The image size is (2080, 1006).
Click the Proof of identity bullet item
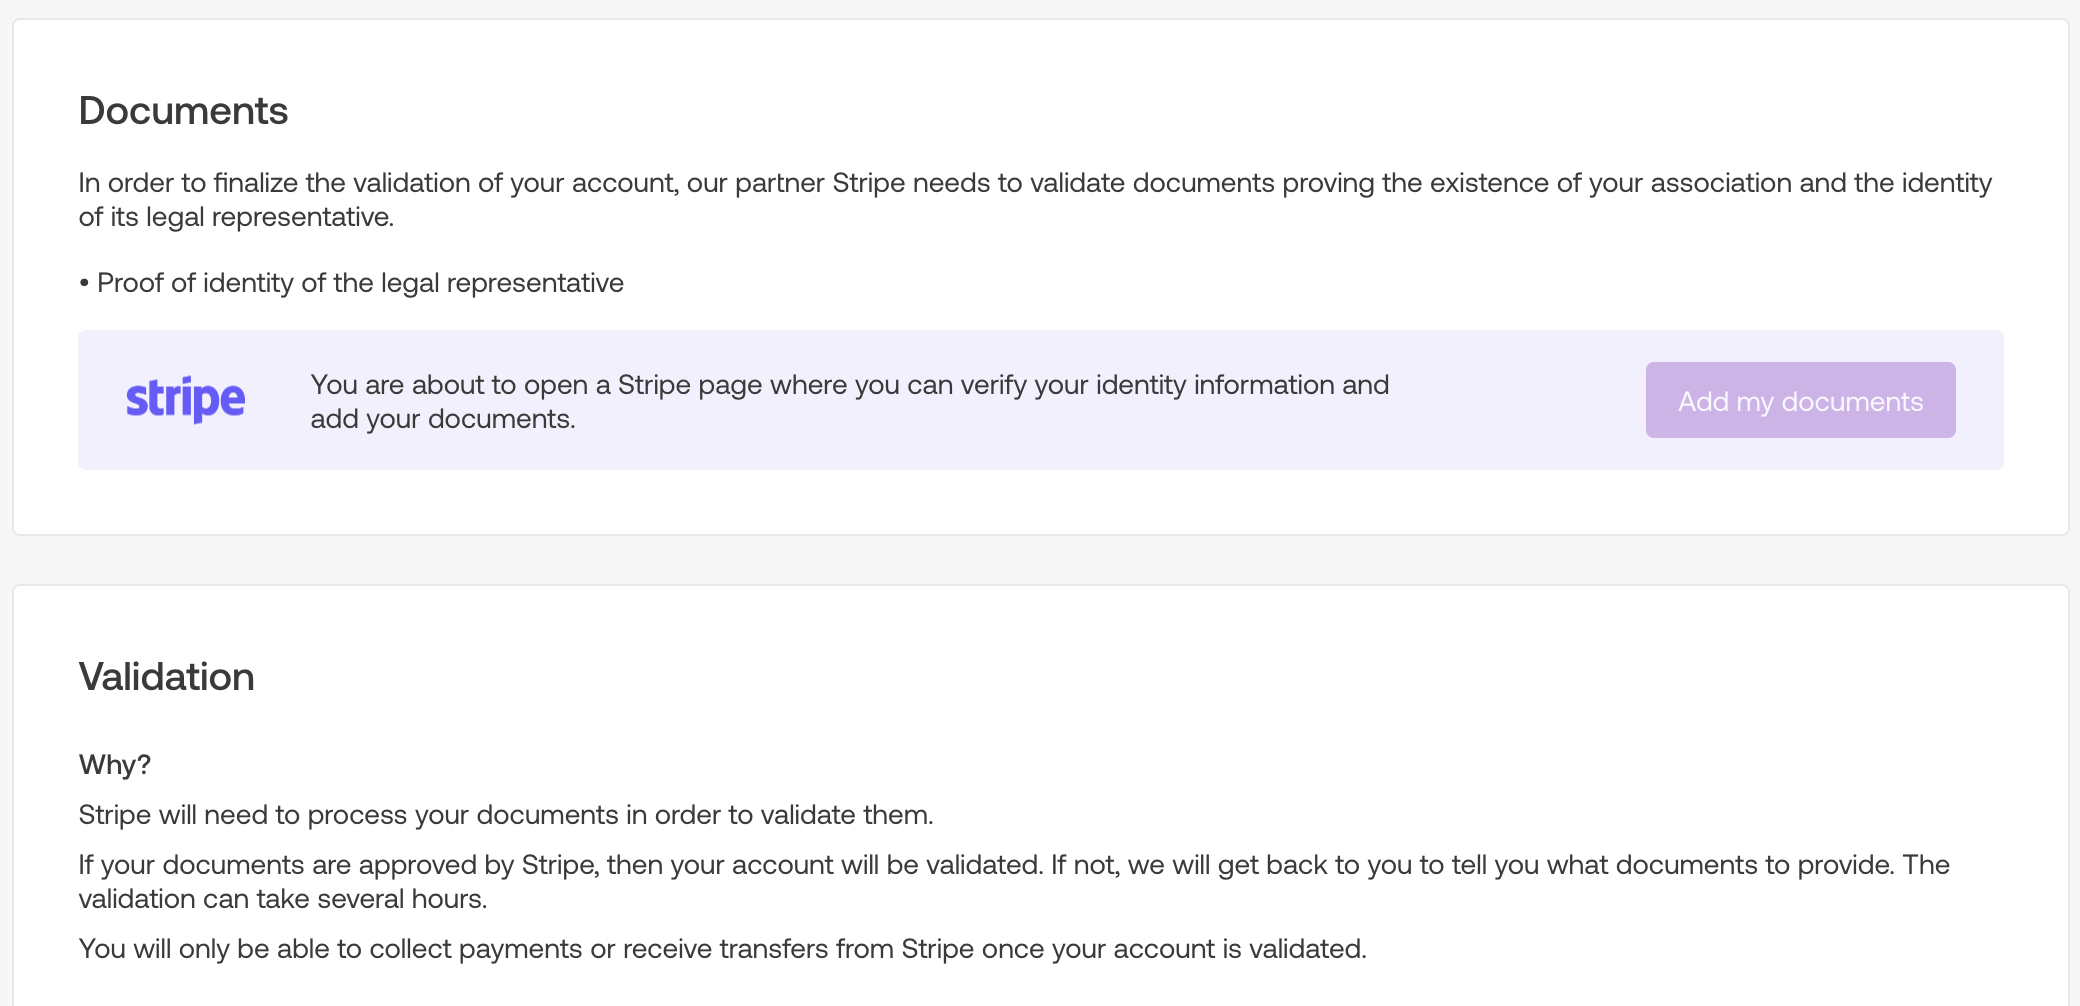pyautogui.click(x=360, y=283)
